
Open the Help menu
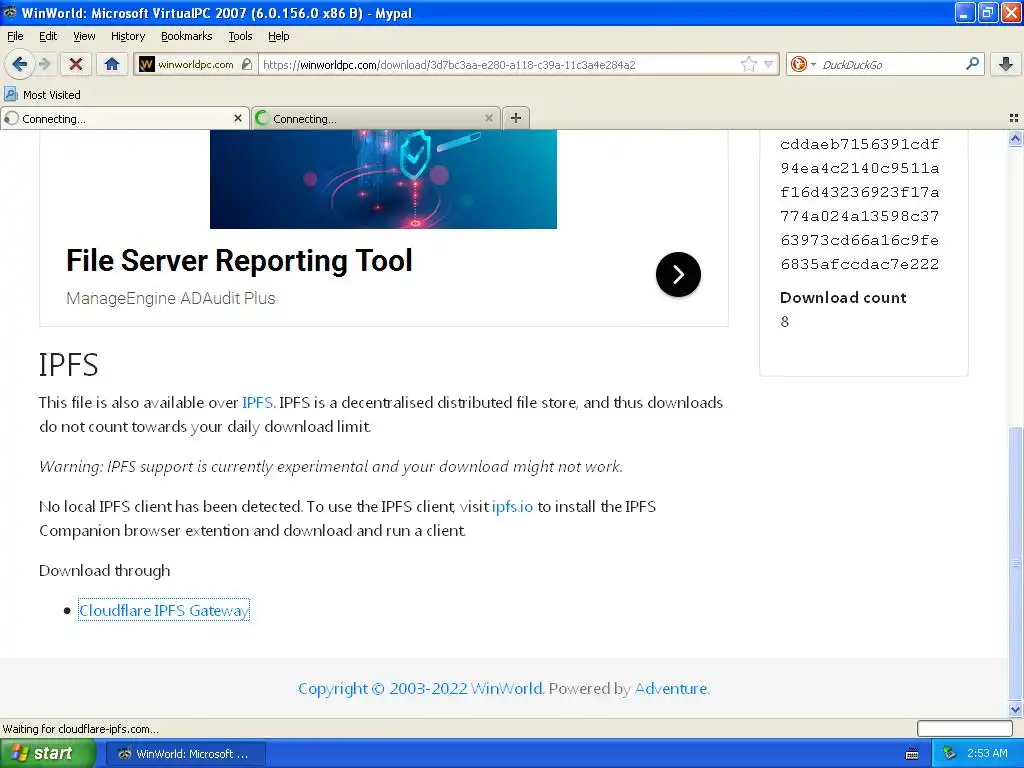[278, 36]
